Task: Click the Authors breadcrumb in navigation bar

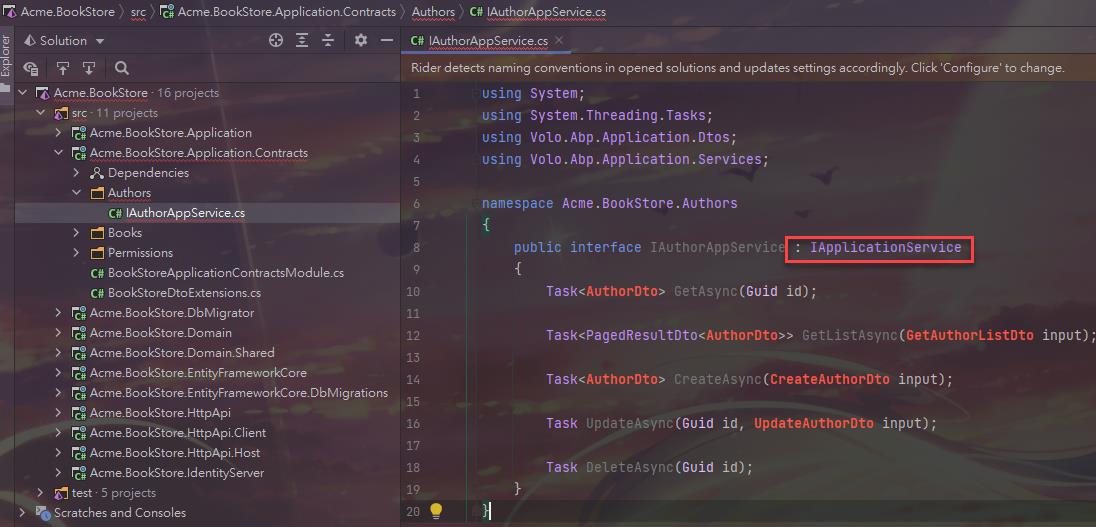Action: 433,12
